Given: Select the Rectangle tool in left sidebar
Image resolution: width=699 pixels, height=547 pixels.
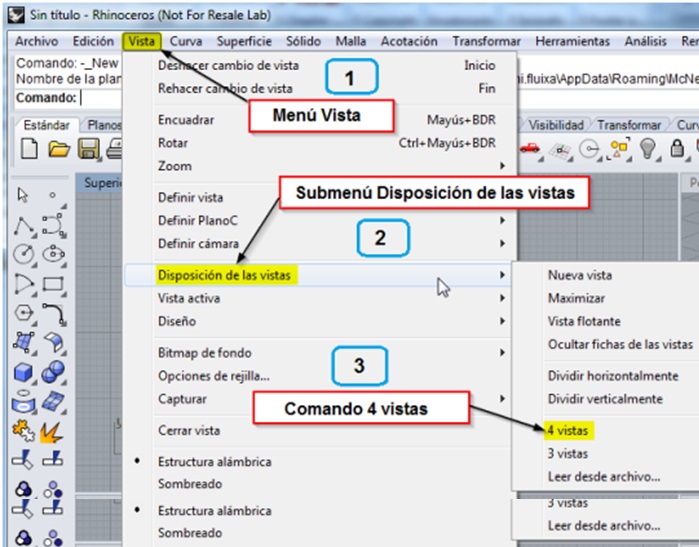Looking at the screenshot, I should point(54,284).
